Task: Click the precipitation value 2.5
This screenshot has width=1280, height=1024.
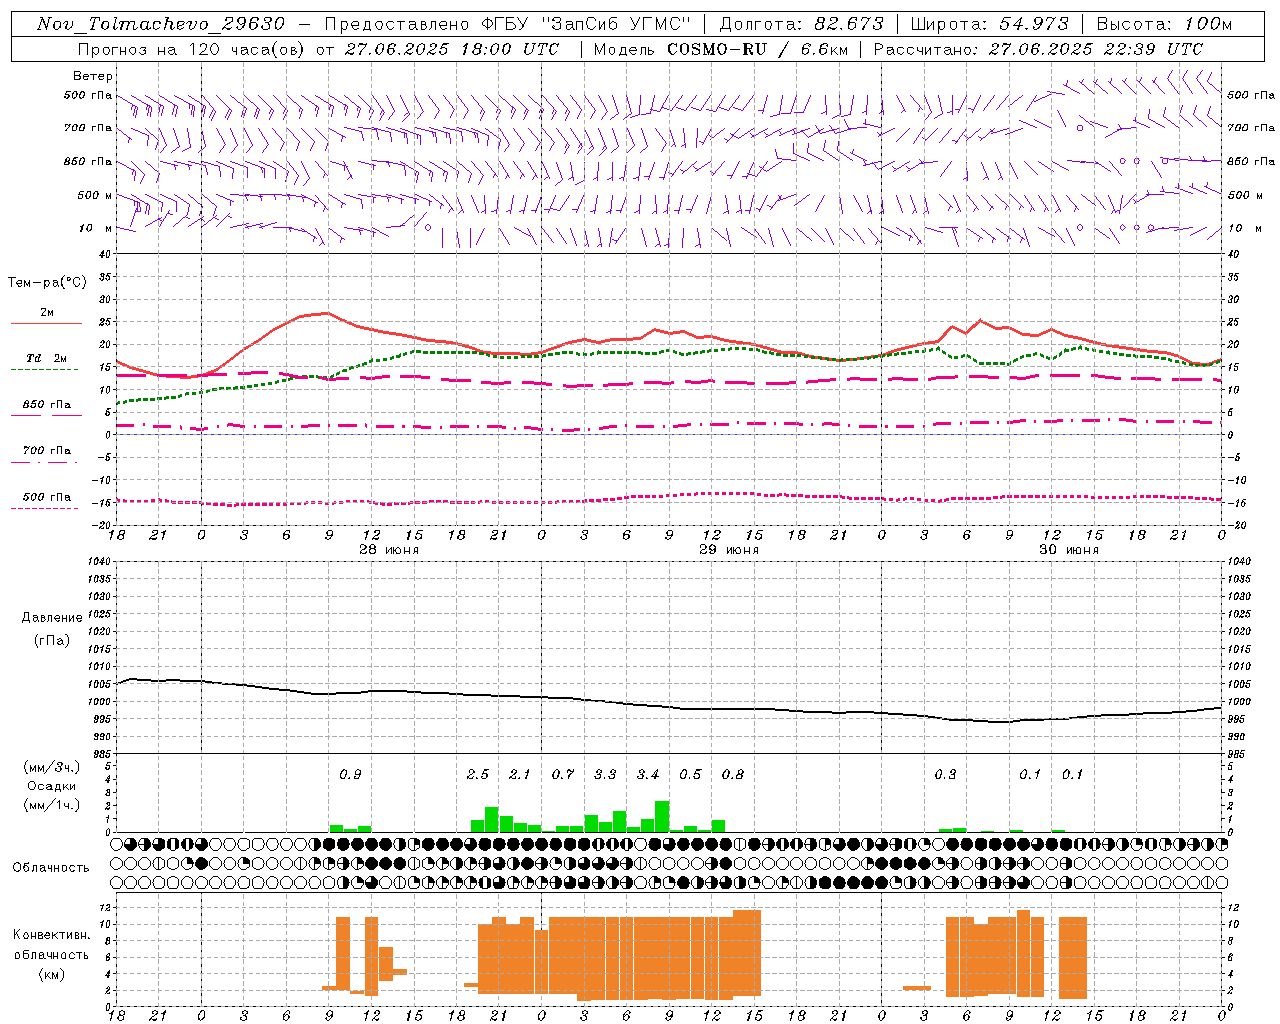Action: [478, 775]
